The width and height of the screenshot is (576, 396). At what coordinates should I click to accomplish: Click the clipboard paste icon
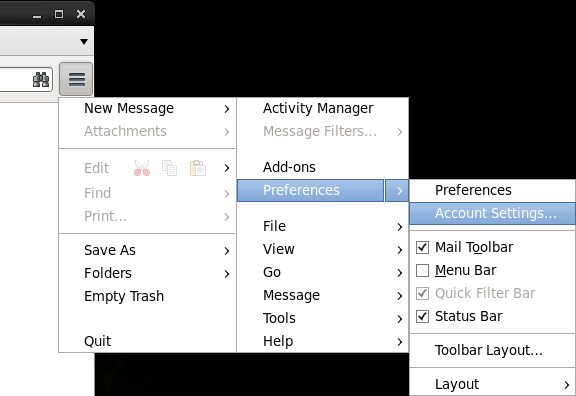click(198, 168)
